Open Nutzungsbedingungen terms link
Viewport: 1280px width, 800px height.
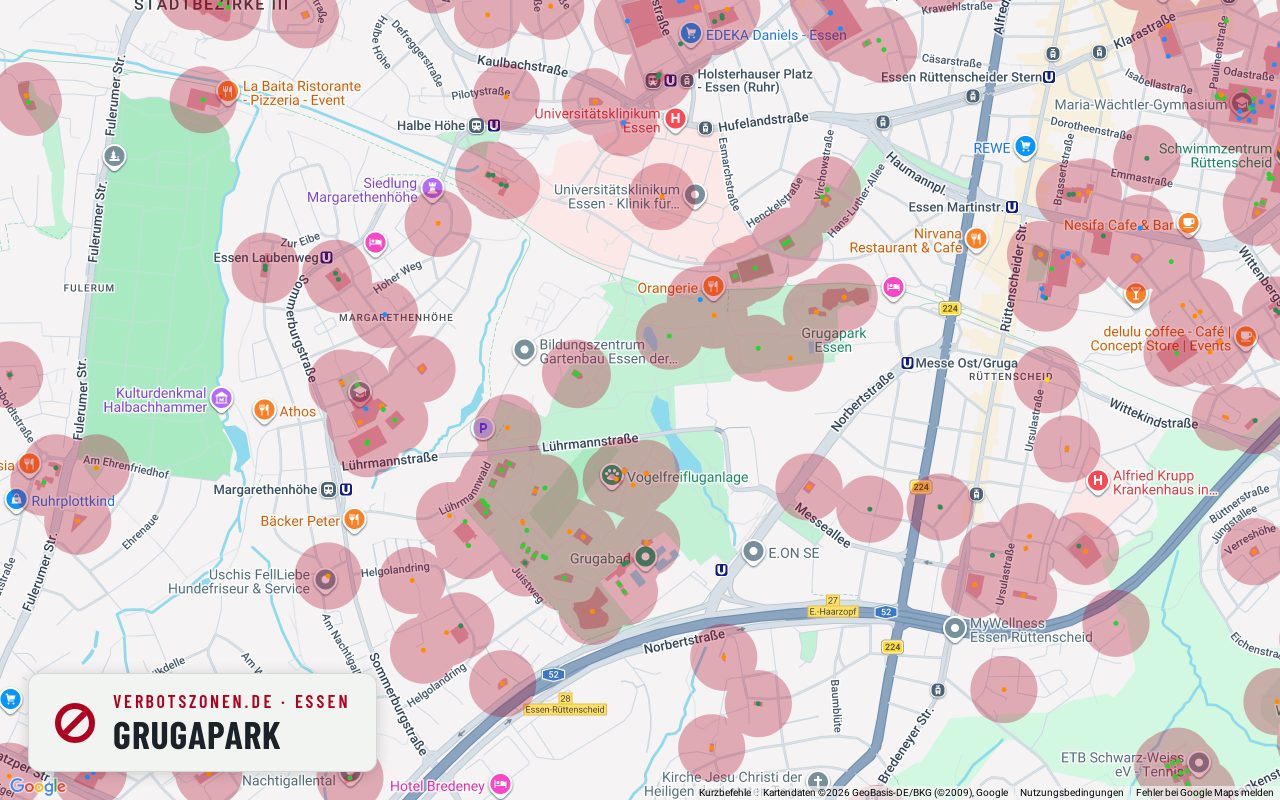coord(1071,792)
